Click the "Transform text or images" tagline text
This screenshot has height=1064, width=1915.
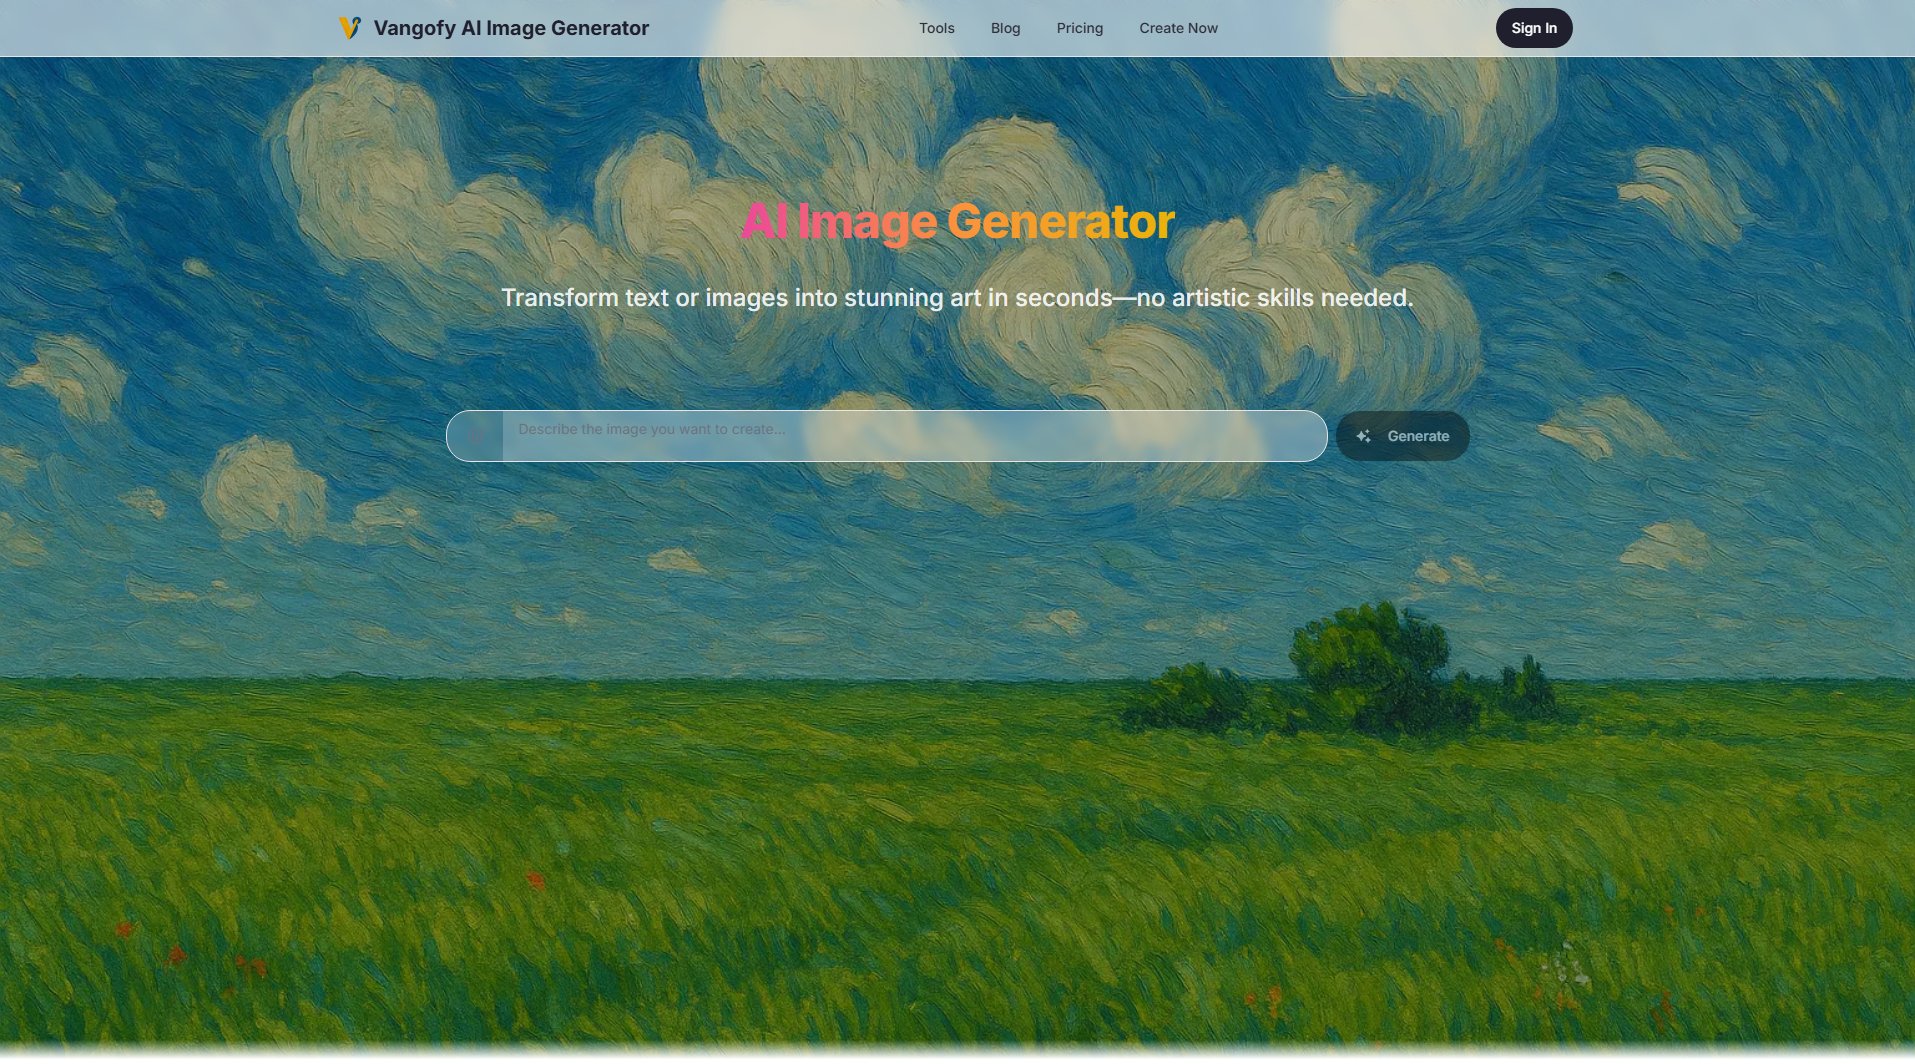tap(957, 298)
